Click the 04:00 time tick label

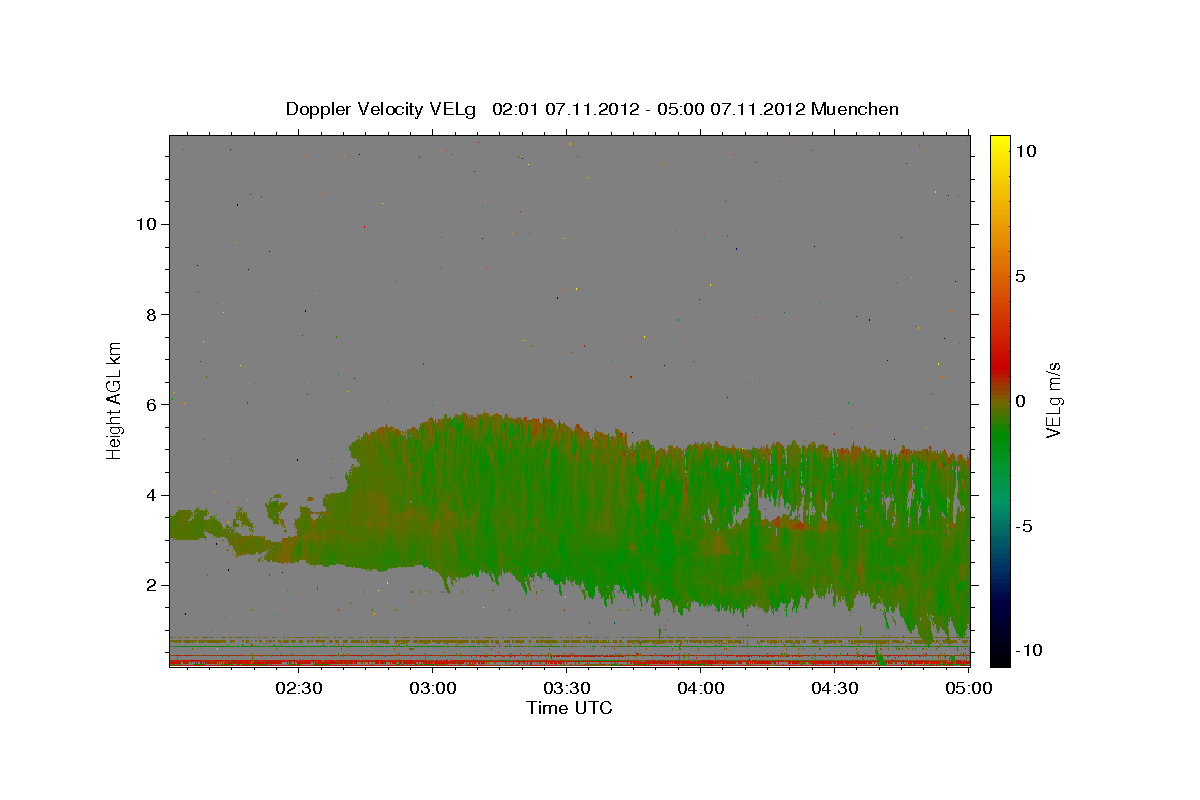[x=701, y=688]
